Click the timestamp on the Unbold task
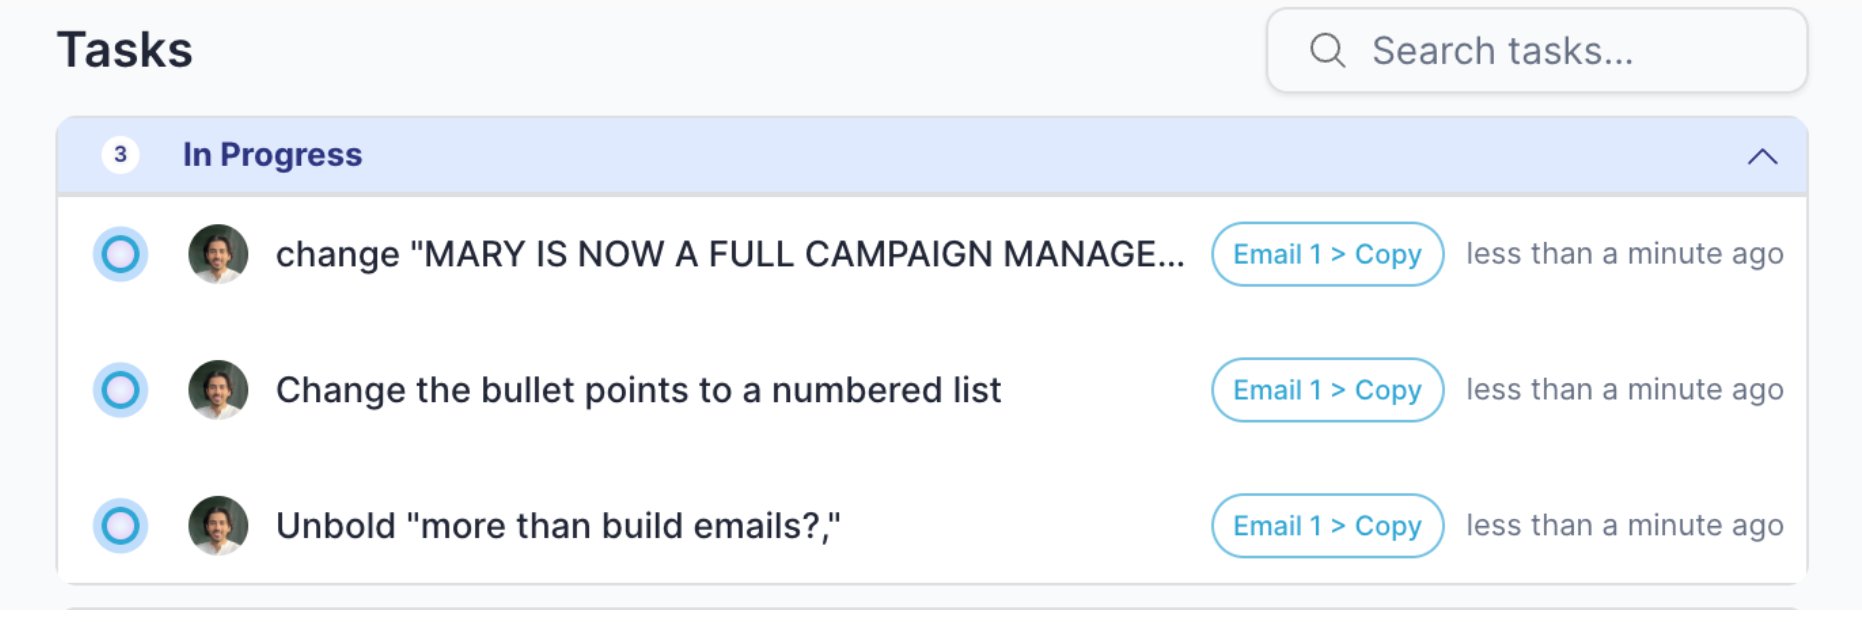Viewport: 1862px width, 622px height. point(1625,526)
